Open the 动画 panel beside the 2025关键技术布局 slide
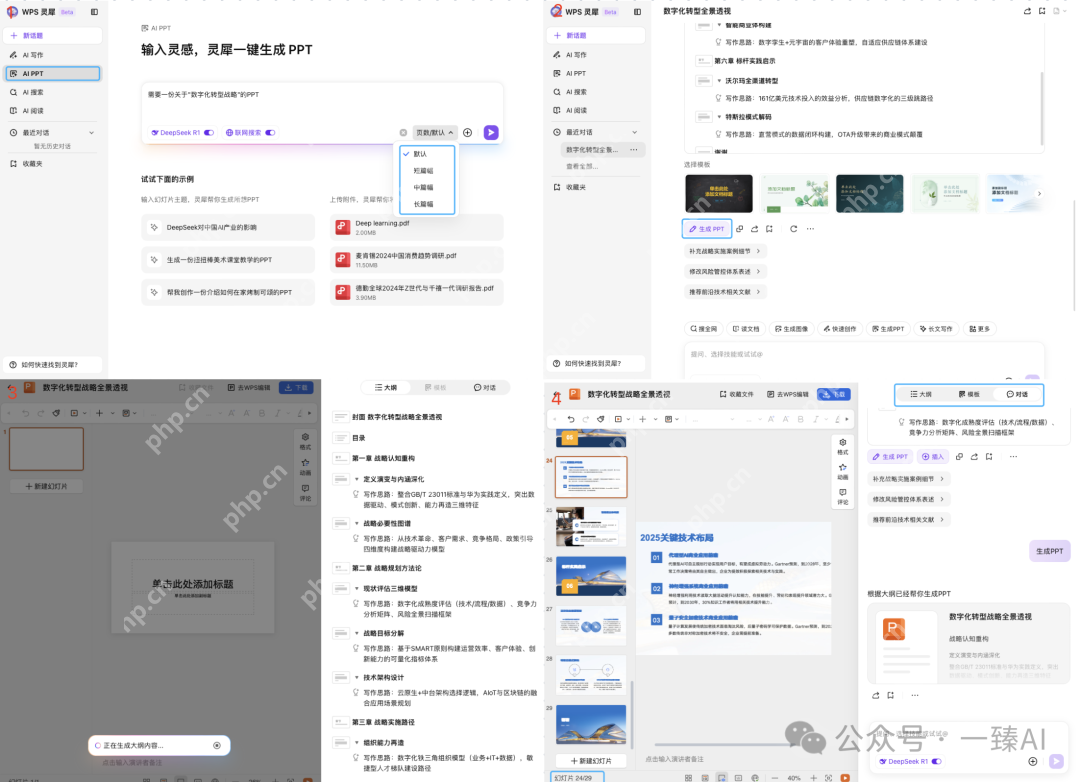Screen dimensions: 1080x782 click(842, 471)
